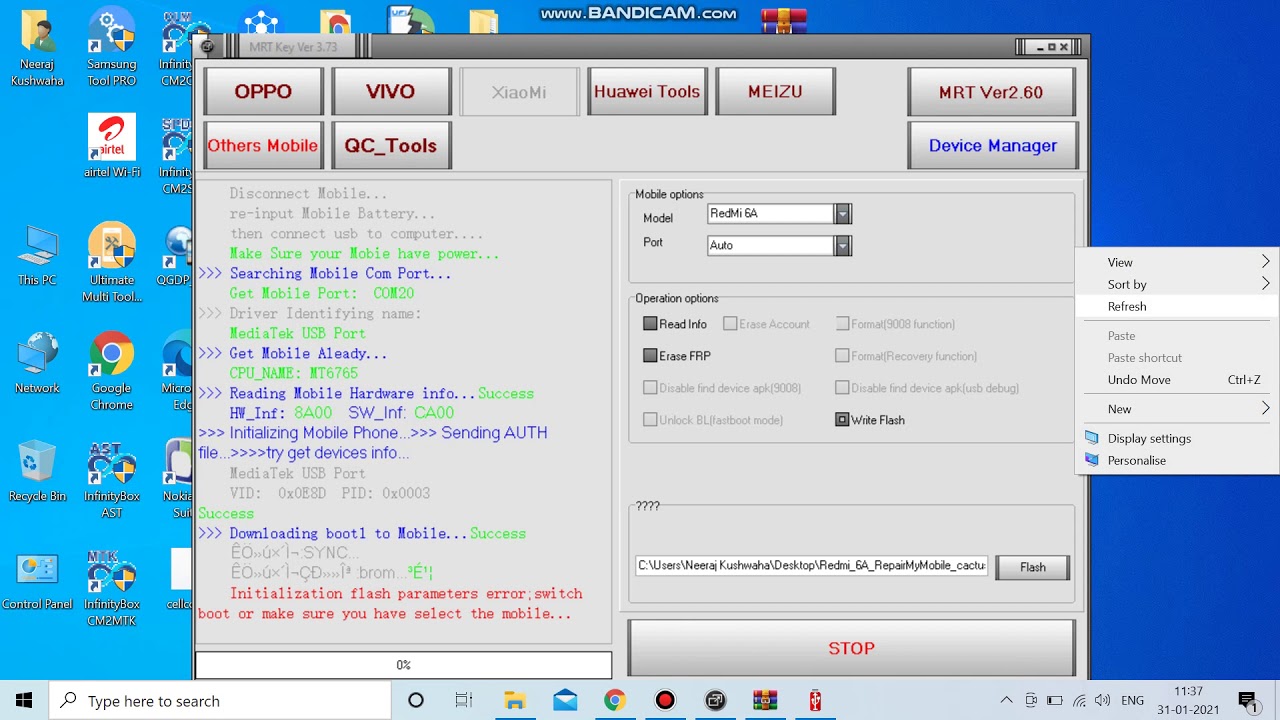Open File Explorer from taskbar
The width and height of the screenshot is (1280, 720).
coord(514,700)
